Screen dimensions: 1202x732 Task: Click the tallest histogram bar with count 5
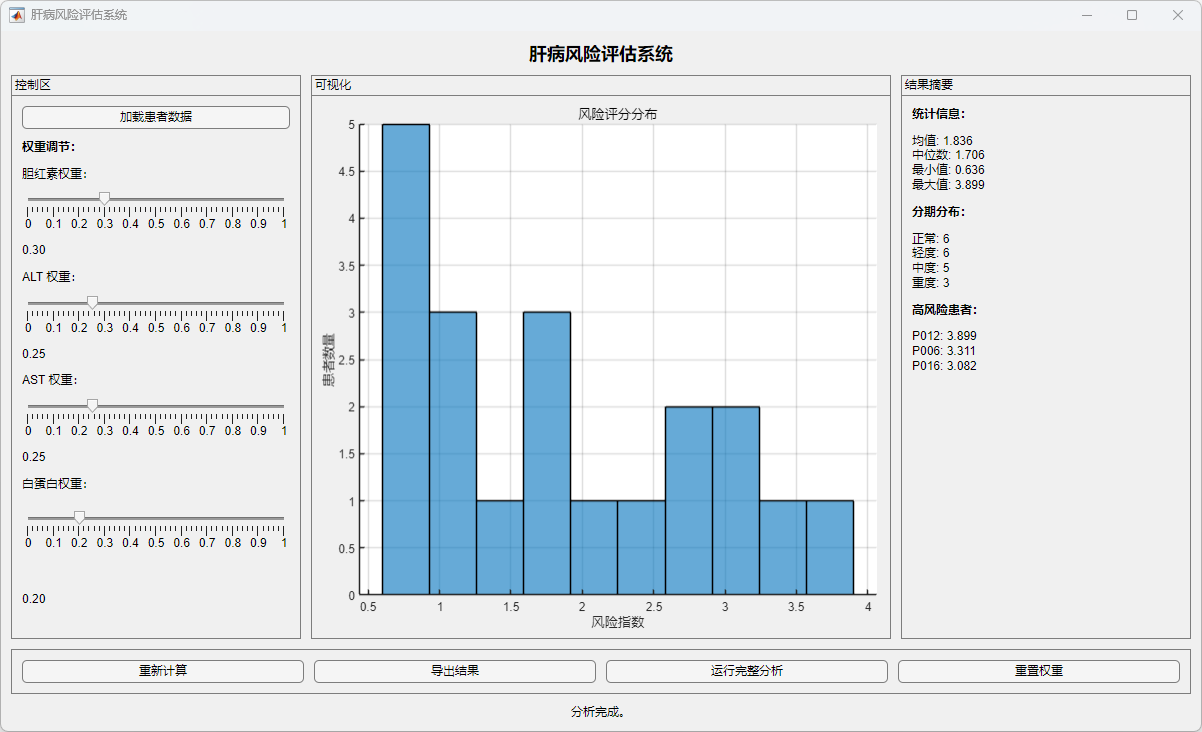point(406,360)
